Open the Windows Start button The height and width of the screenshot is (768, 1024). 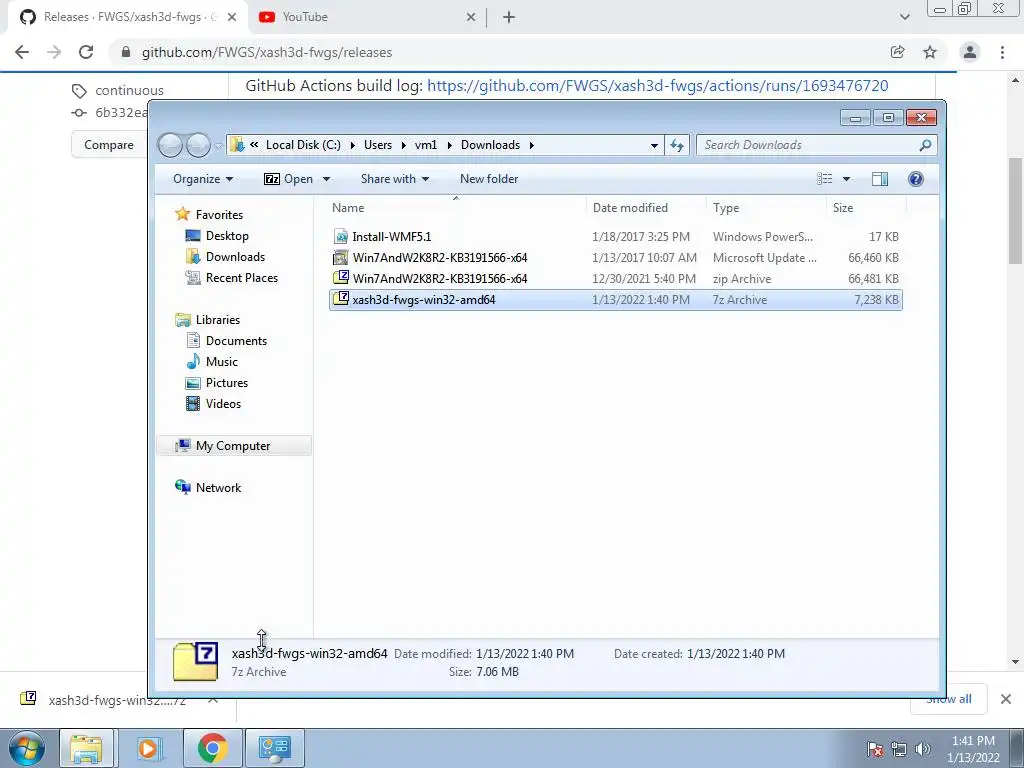[x=27, y=748]
